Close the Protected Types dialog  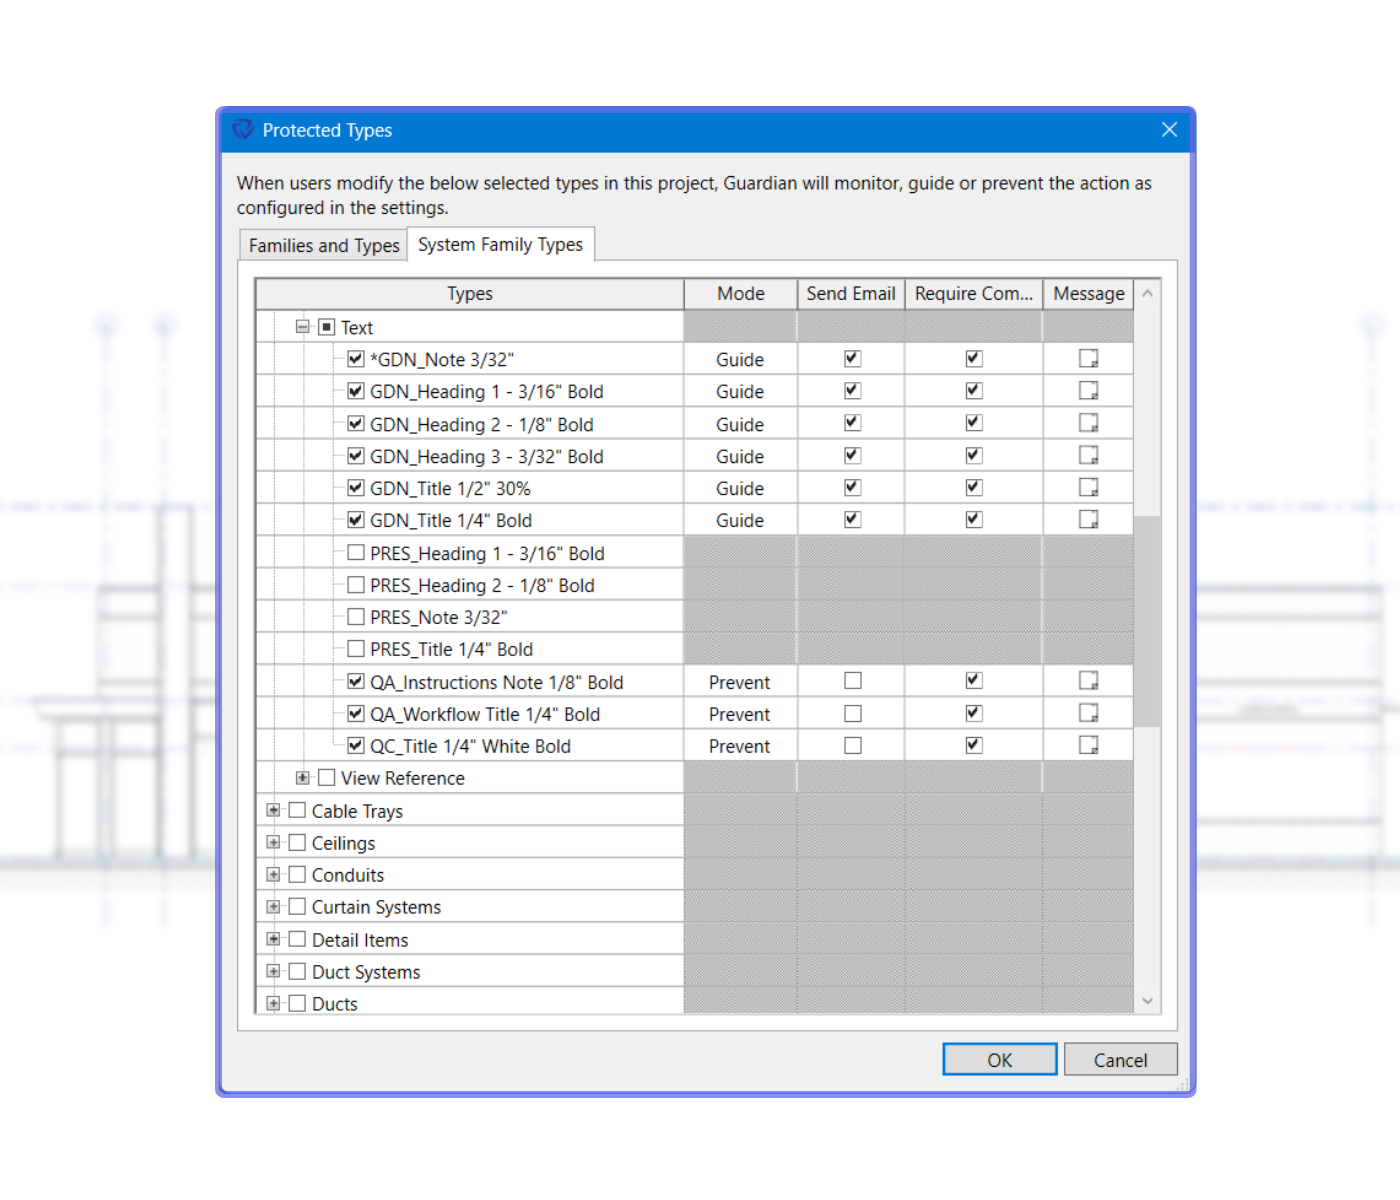[1169, 130]
